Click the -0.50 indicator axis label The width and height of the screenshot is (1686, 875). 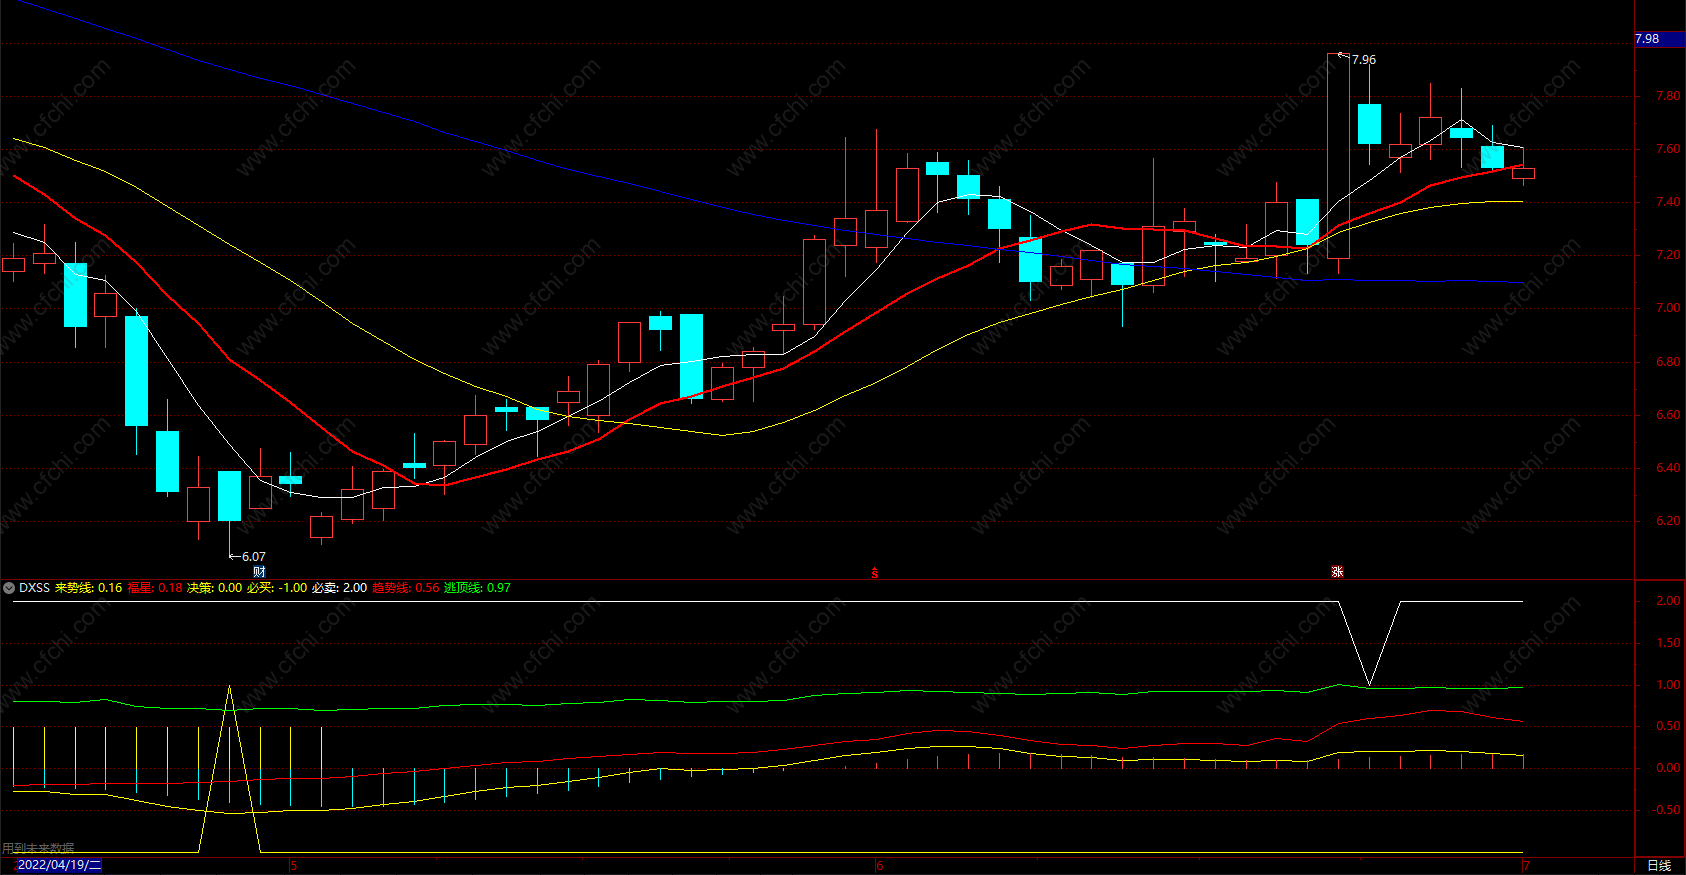pyautogui.click(x=1666, y=810)
